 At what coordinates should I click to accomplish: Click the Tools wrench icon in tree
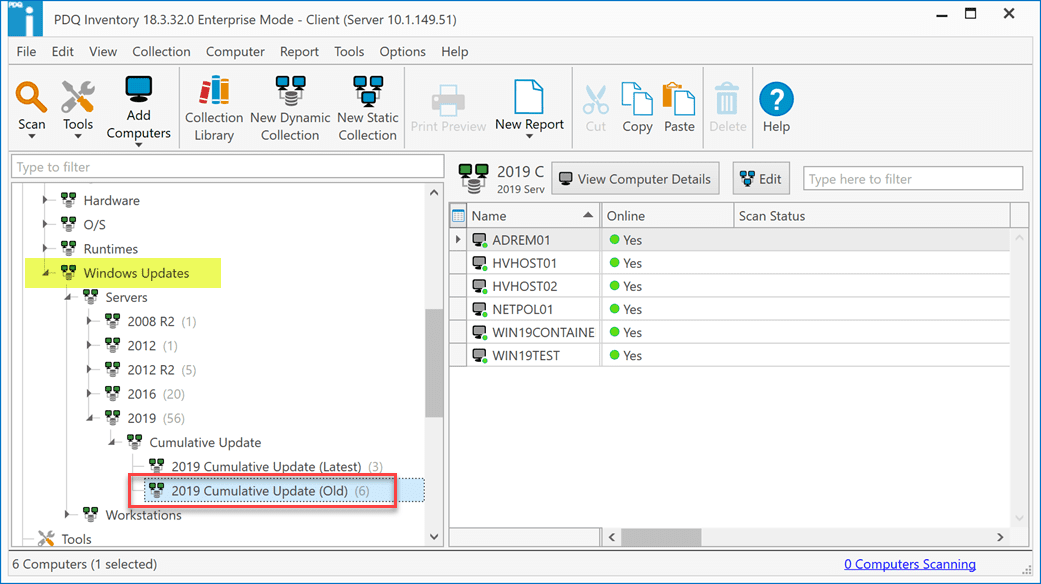point(46,538)
